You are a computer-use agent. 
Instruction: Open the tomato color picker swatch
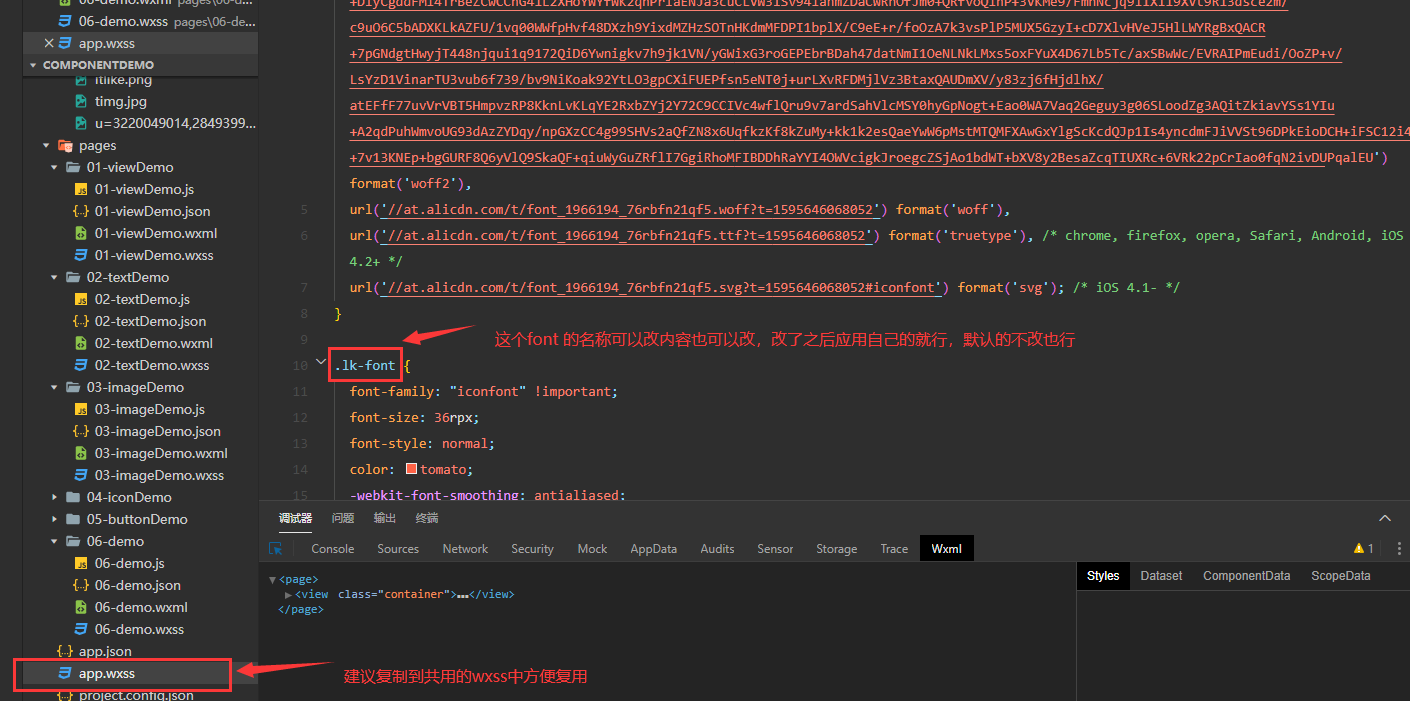(411, 469)
